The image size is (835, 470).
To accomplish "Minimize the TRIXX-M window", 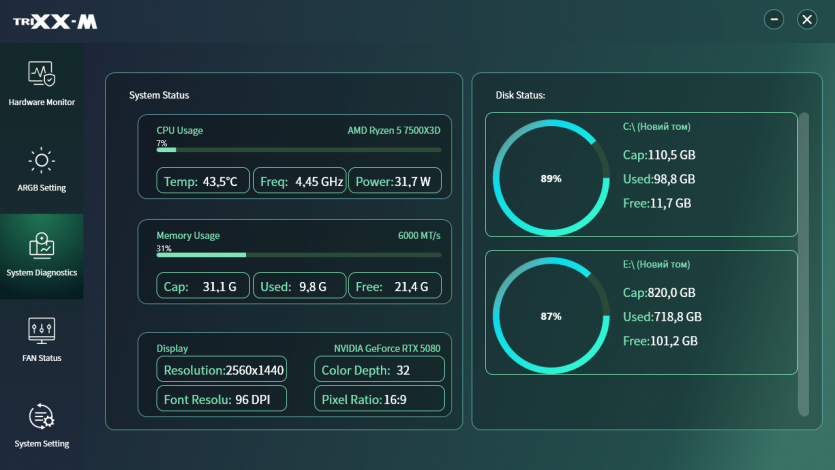I will (x=774, y=19).
